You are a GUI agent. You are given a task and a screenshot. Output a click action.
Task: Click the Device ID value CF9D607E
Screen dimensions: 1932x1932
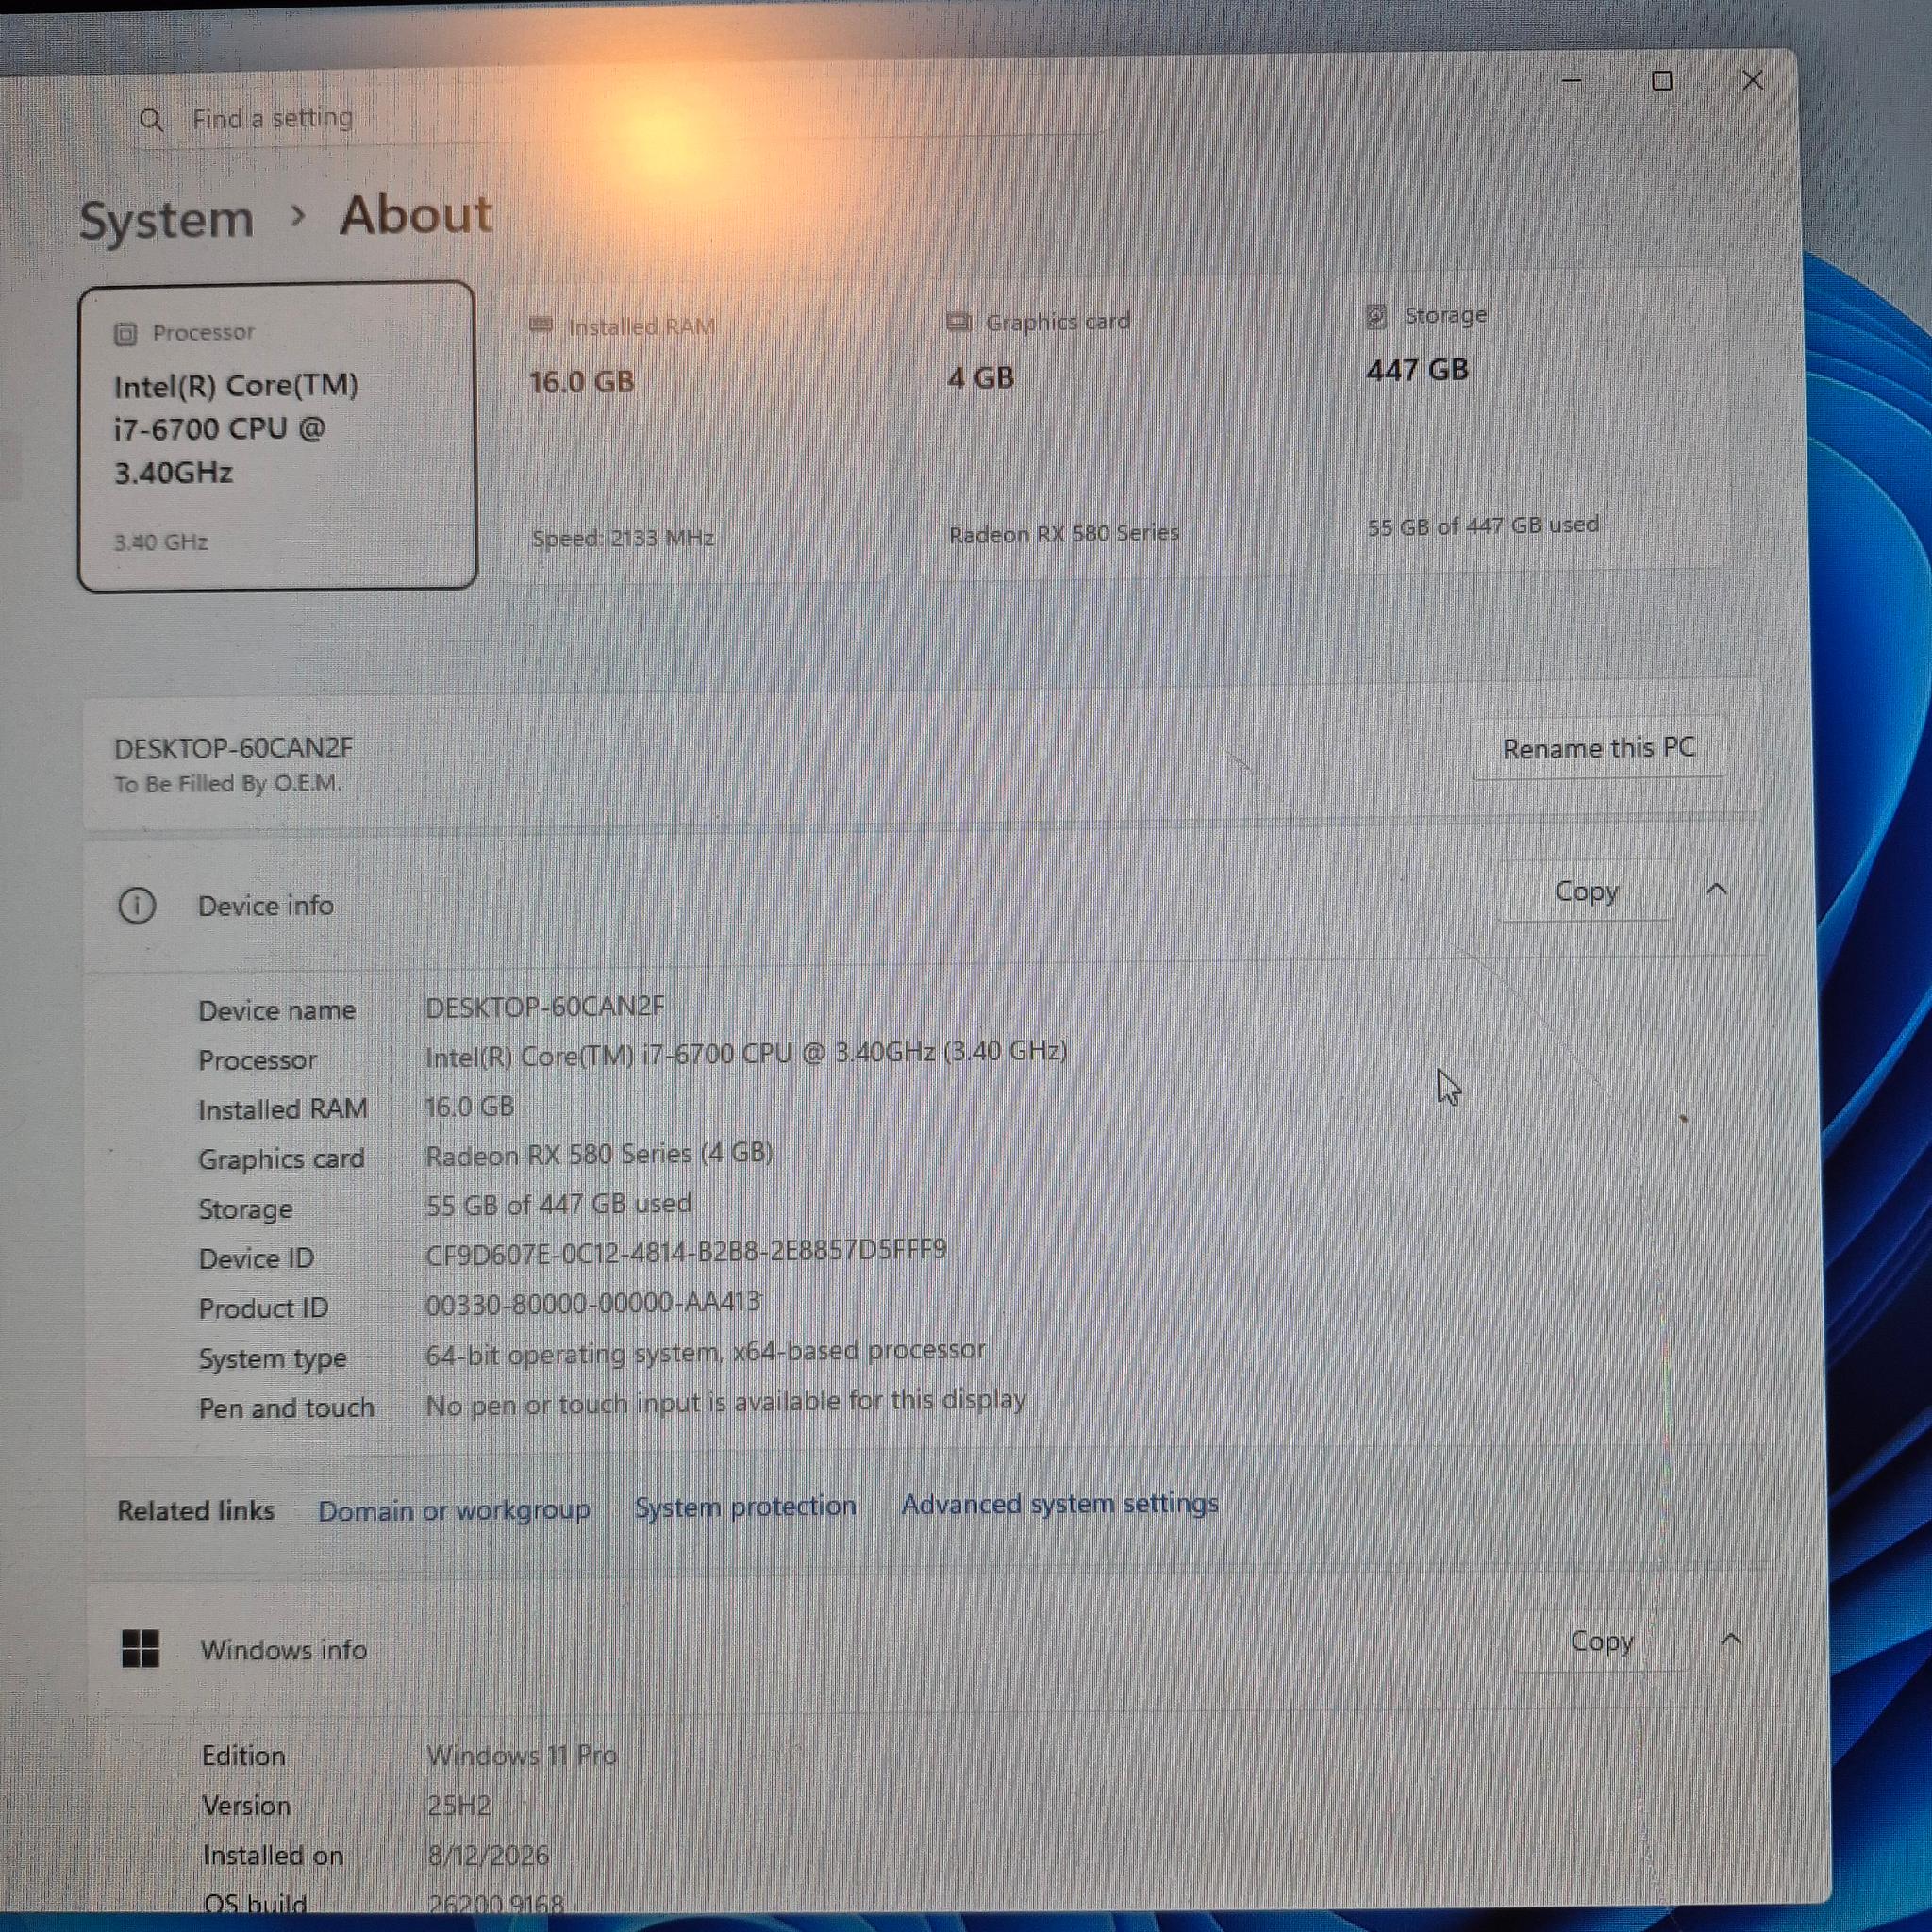click(x=686, y=1252)
